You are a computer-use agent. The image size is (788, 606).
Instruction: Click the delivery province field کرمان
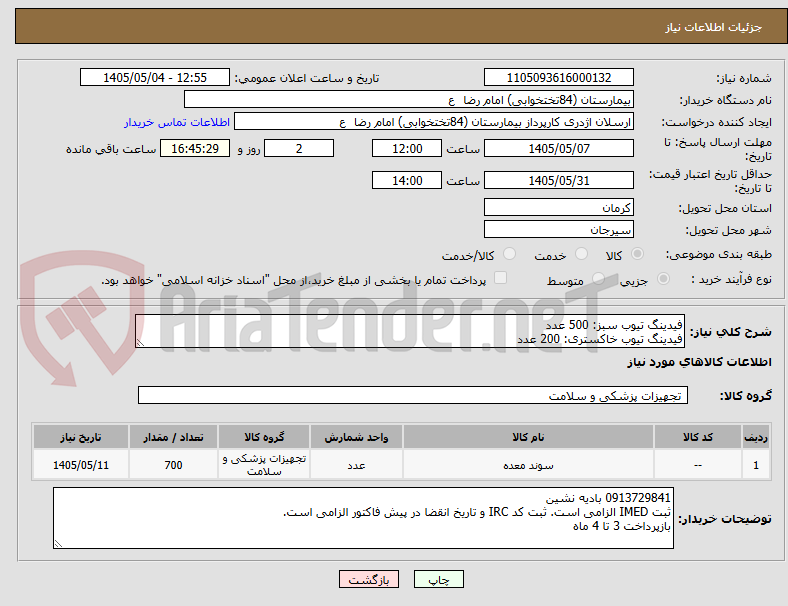coord(559,208)
